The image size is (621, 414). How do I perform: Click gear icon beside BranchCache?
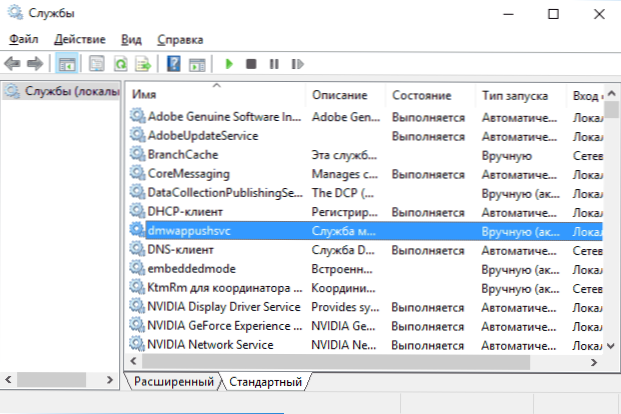(x=137, y=154)
